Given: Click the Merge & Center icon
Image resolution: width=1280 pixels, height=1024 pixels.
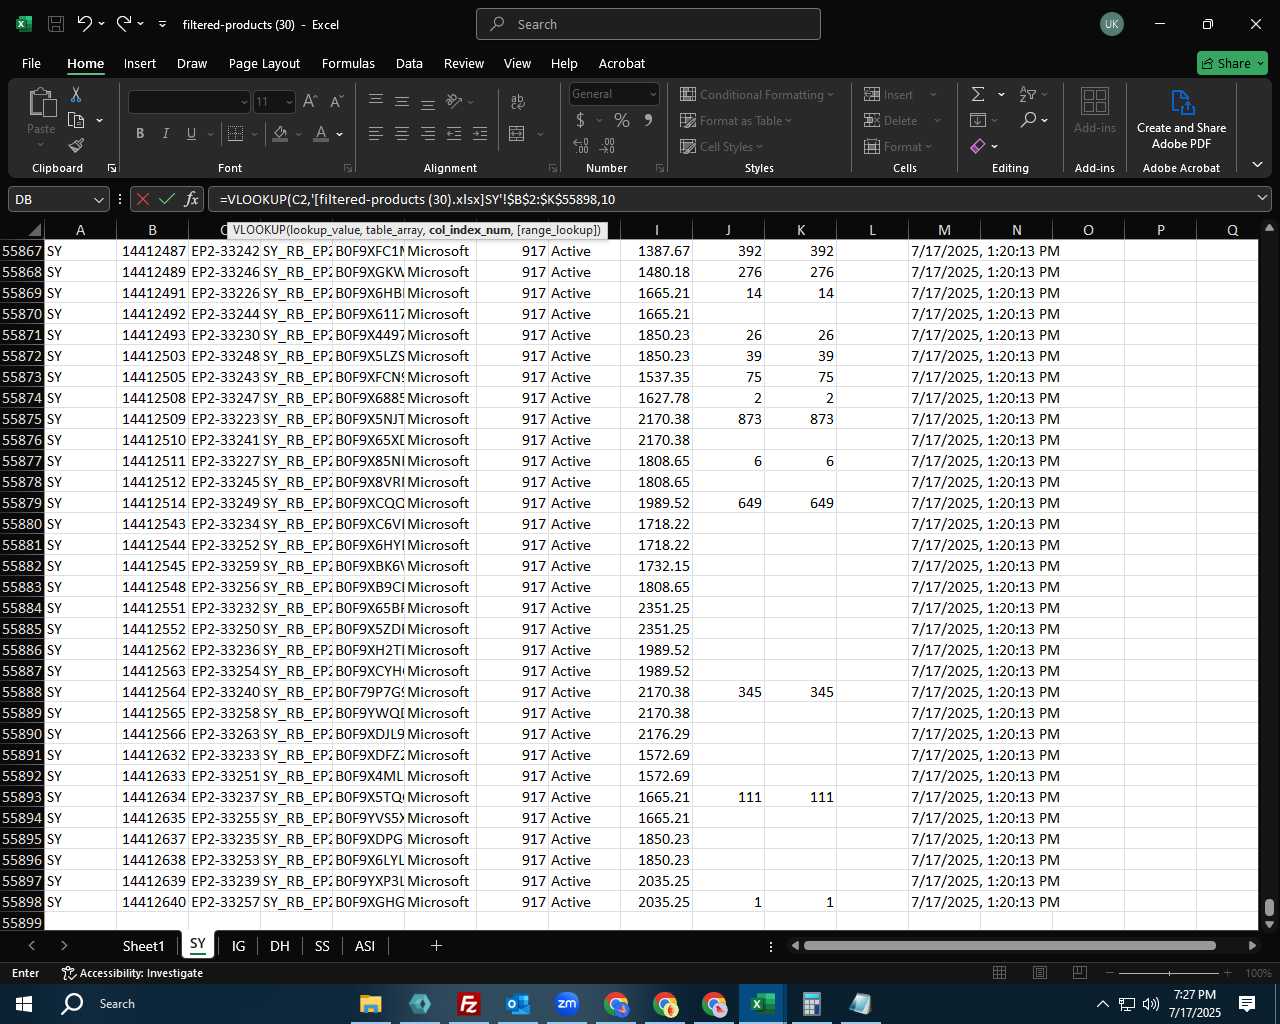Looking at the screenshot, I should coord(517,134).
